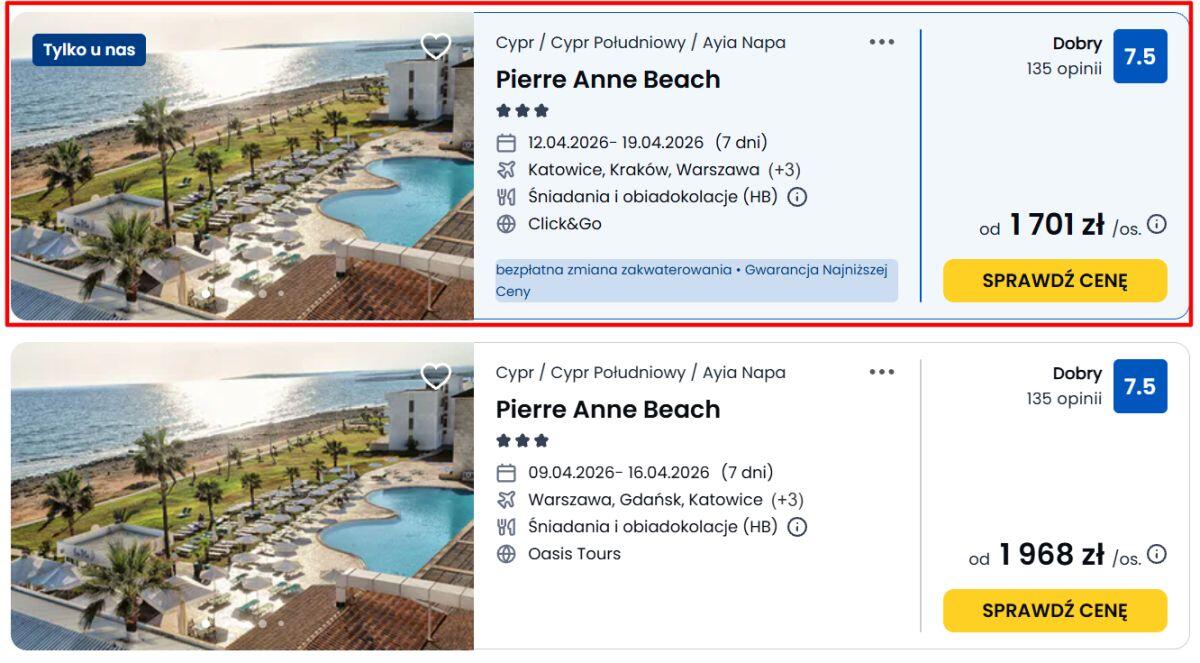Show meal plan info in first offer
This screenshot has height=663, width=1200.
(x=797, y=197)
